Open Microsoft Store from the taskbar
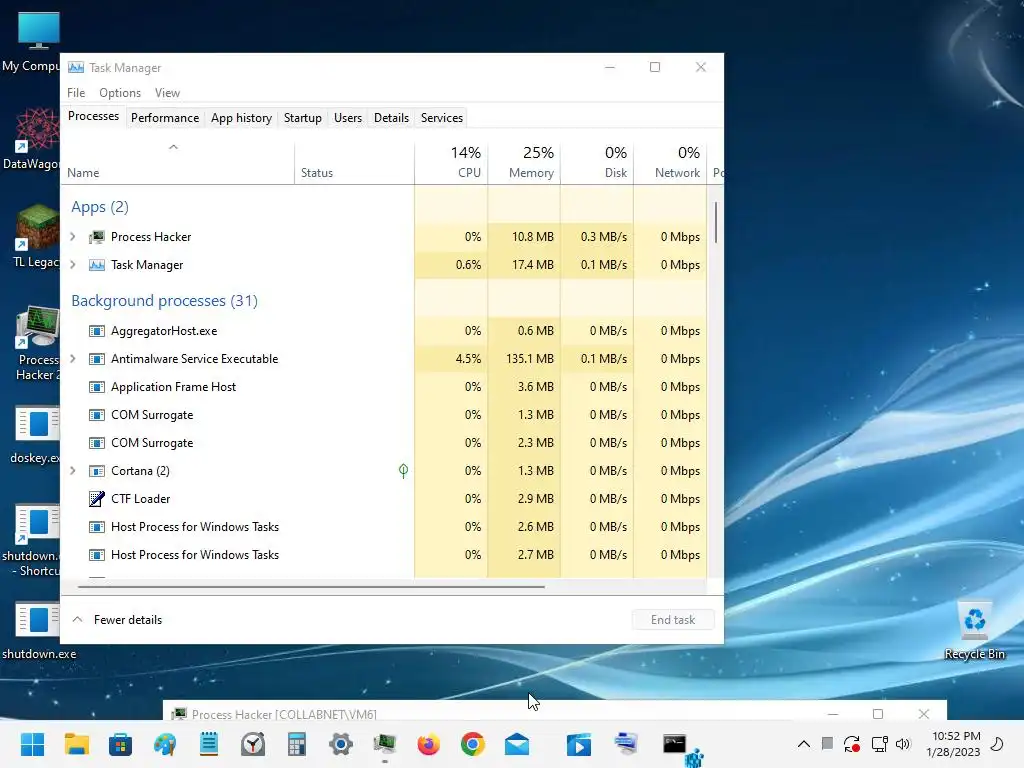 pos(120,744)
